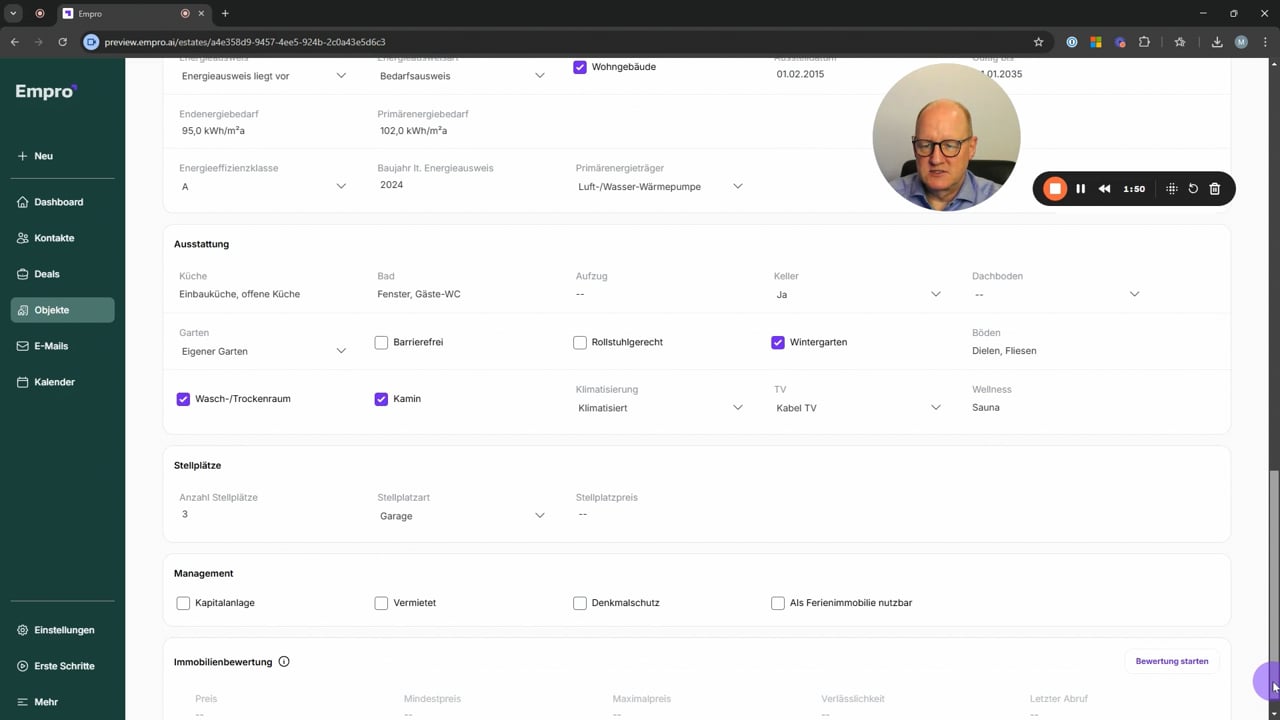Click the Dashboard home icon
1280x720 pixels.
tap(23, 202)
